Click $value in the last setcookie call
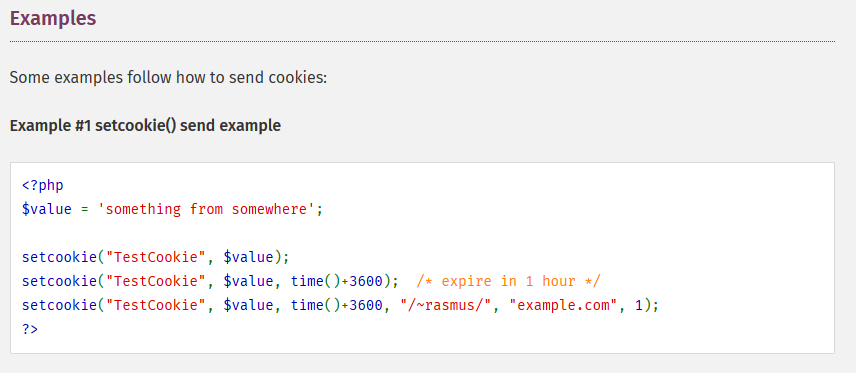Screen dimensions: 856x373 tap(248, 305)
